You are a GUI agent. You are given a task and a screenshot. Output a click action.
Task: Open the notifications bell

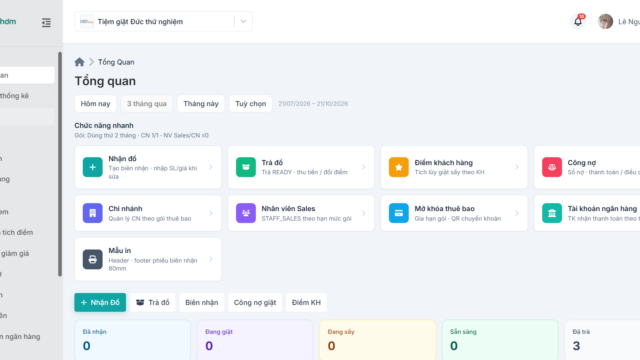pos(578,21)
